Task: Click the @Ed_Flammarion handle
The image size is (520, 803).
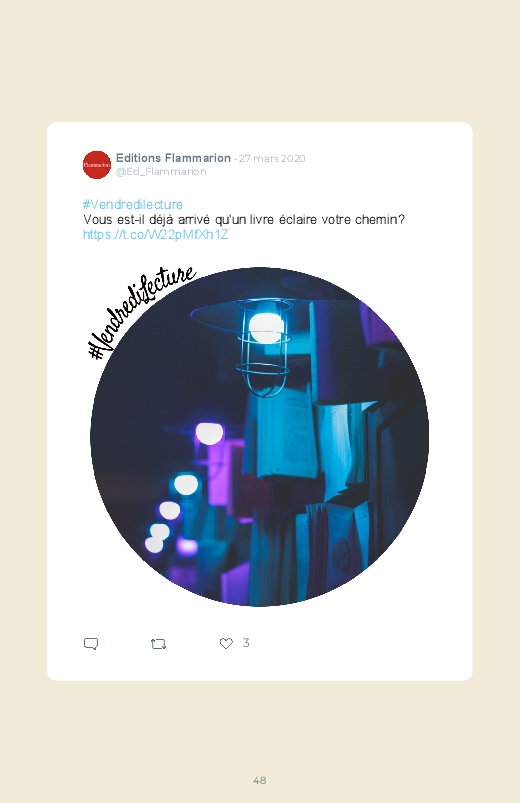Action: (x=161, y=172)
